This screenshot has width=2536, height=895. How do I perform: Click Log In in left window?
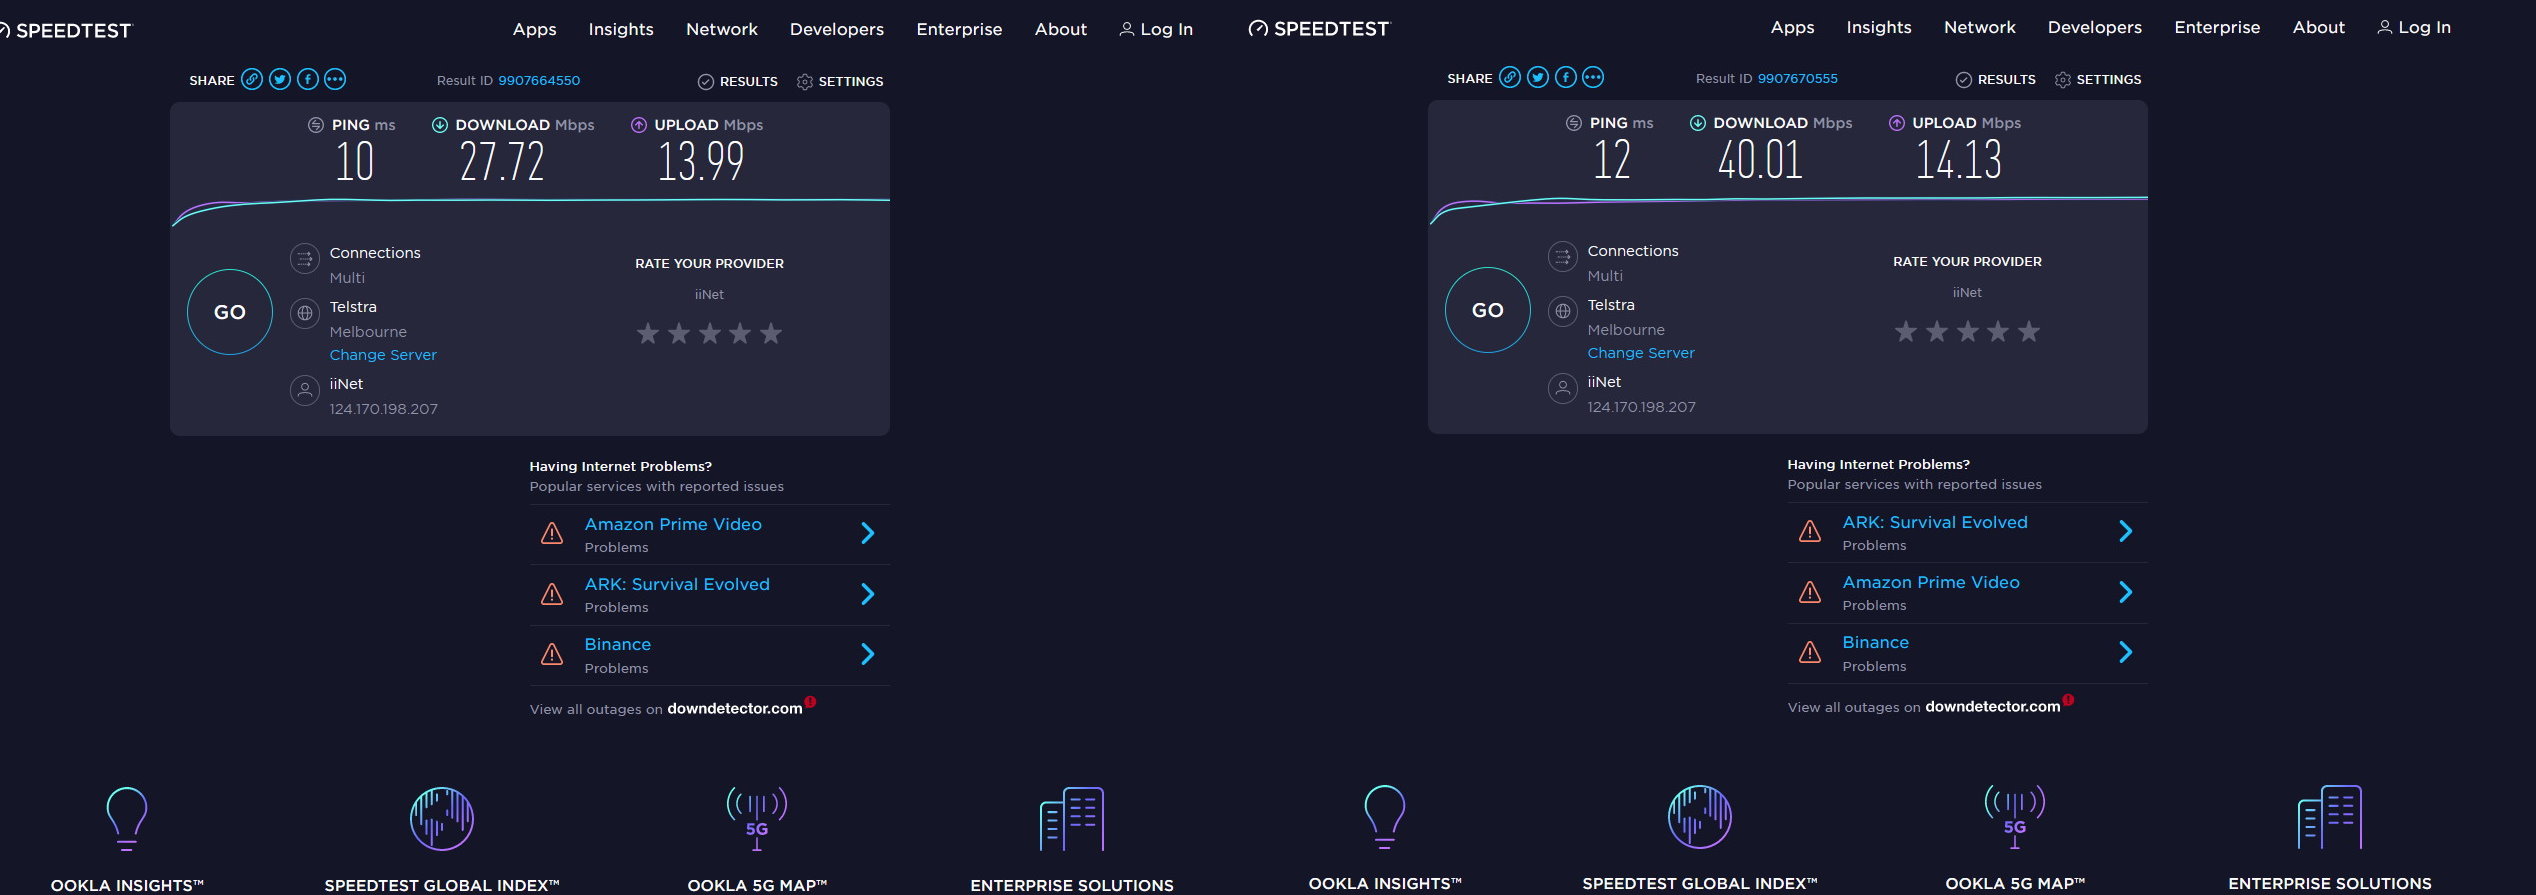[x=1156, y=30]
